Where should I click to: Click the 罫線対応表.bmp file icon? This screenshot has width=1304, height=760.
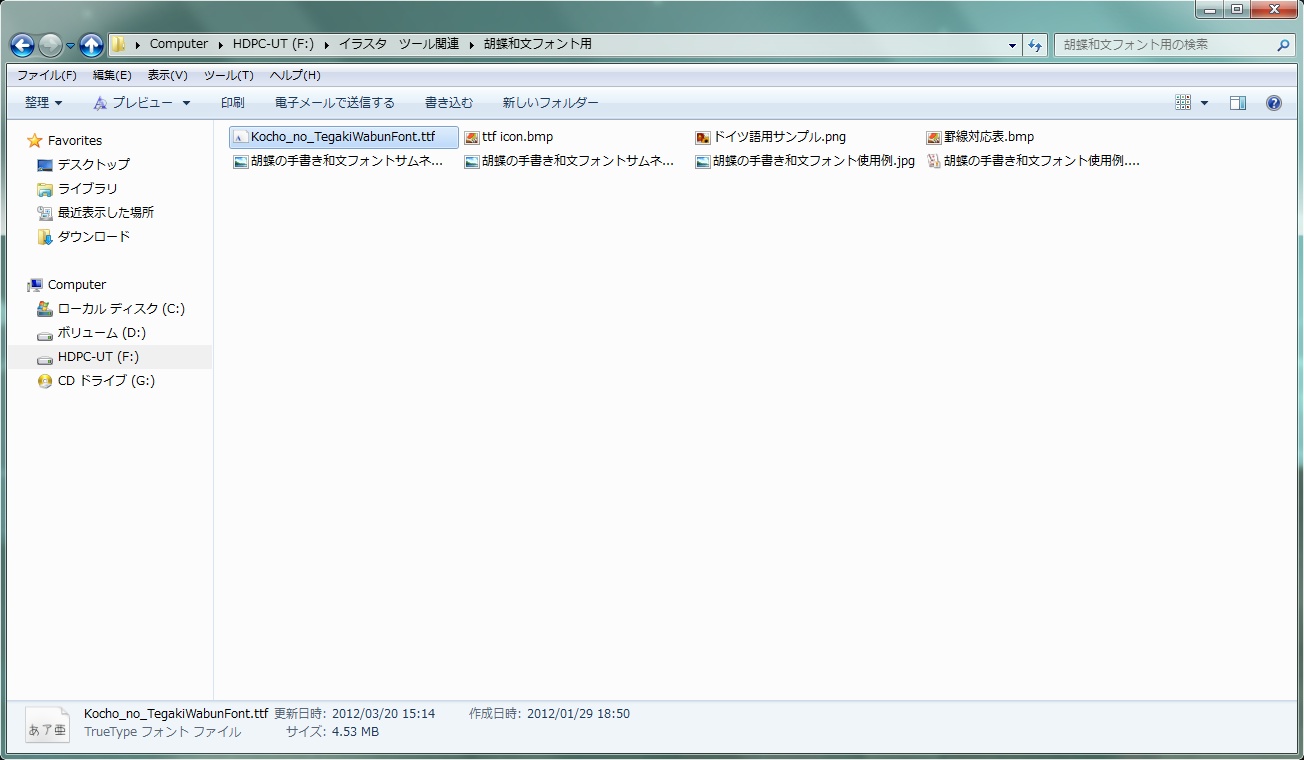point(934,137)
